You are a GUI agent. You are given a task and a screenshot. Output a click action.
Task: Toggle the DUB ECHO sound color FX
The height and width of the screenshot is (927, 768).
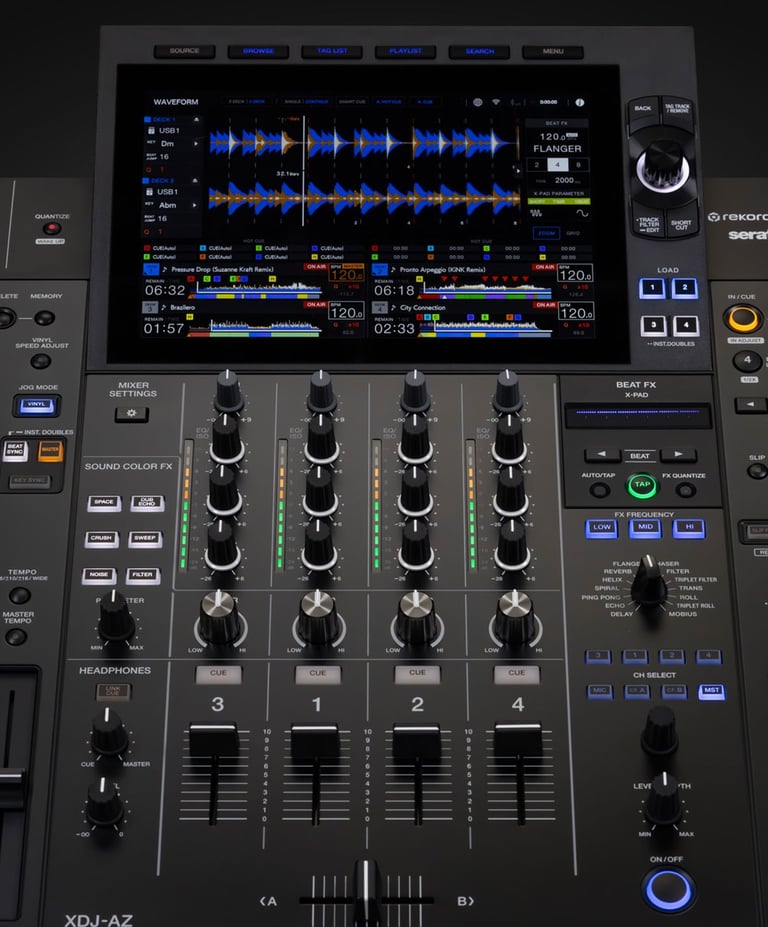(x=147, y=503)
